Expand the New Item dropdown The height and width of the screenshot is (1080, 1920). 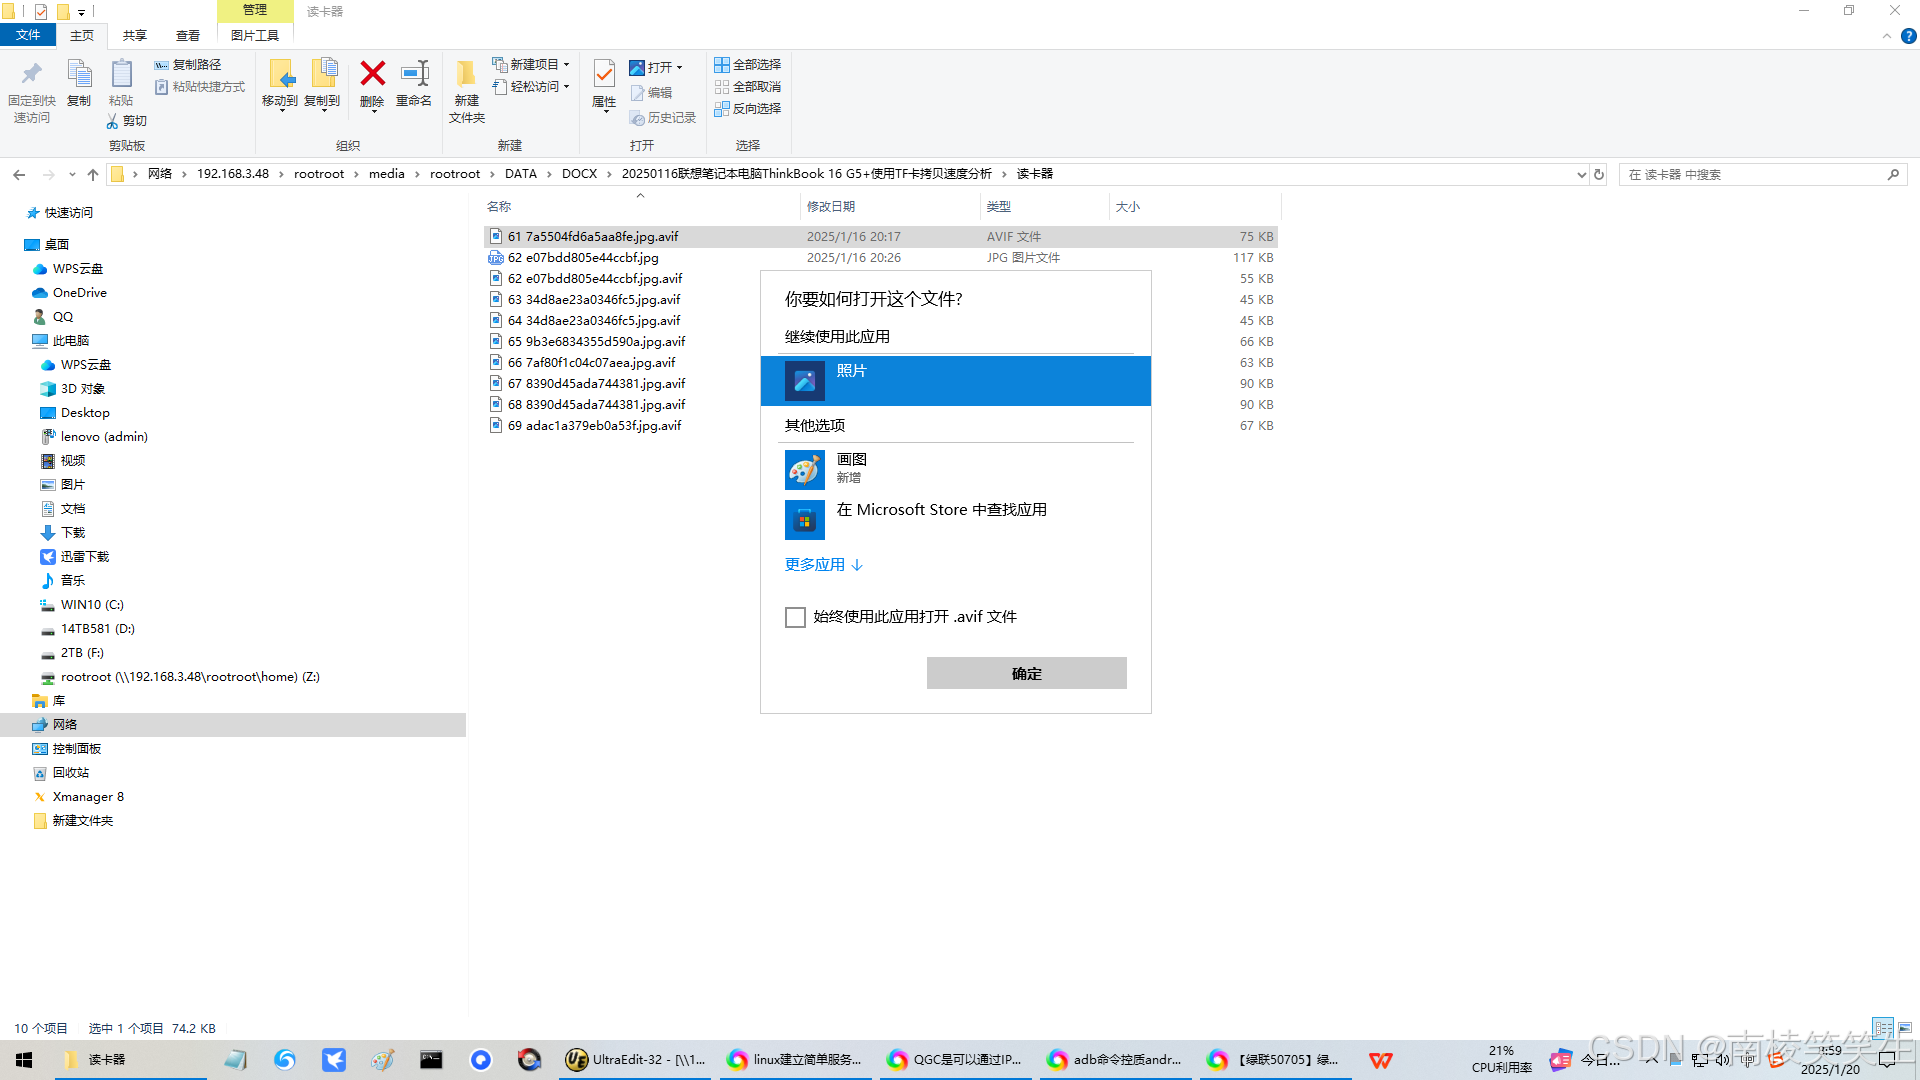click(566, 64)
